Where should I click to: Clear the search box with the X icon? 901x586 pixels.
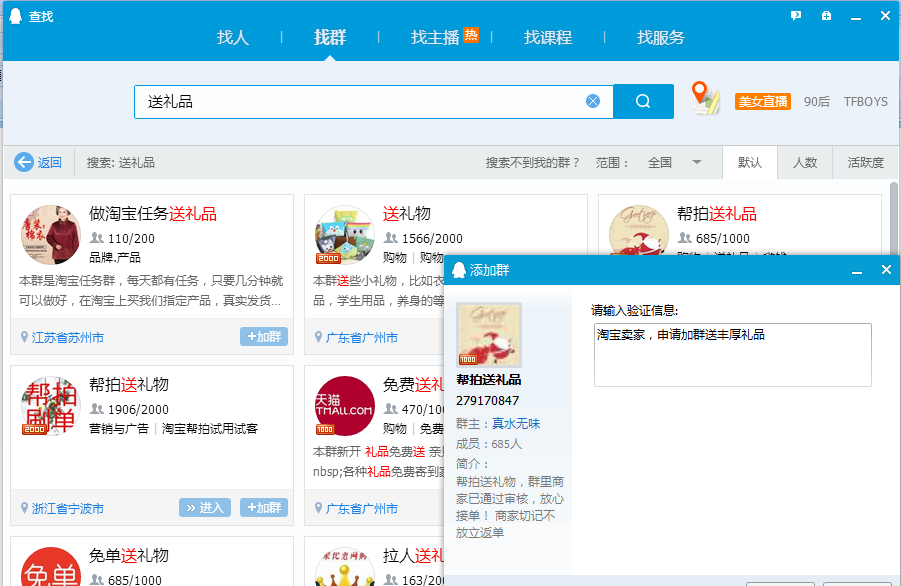coord(592,100)
